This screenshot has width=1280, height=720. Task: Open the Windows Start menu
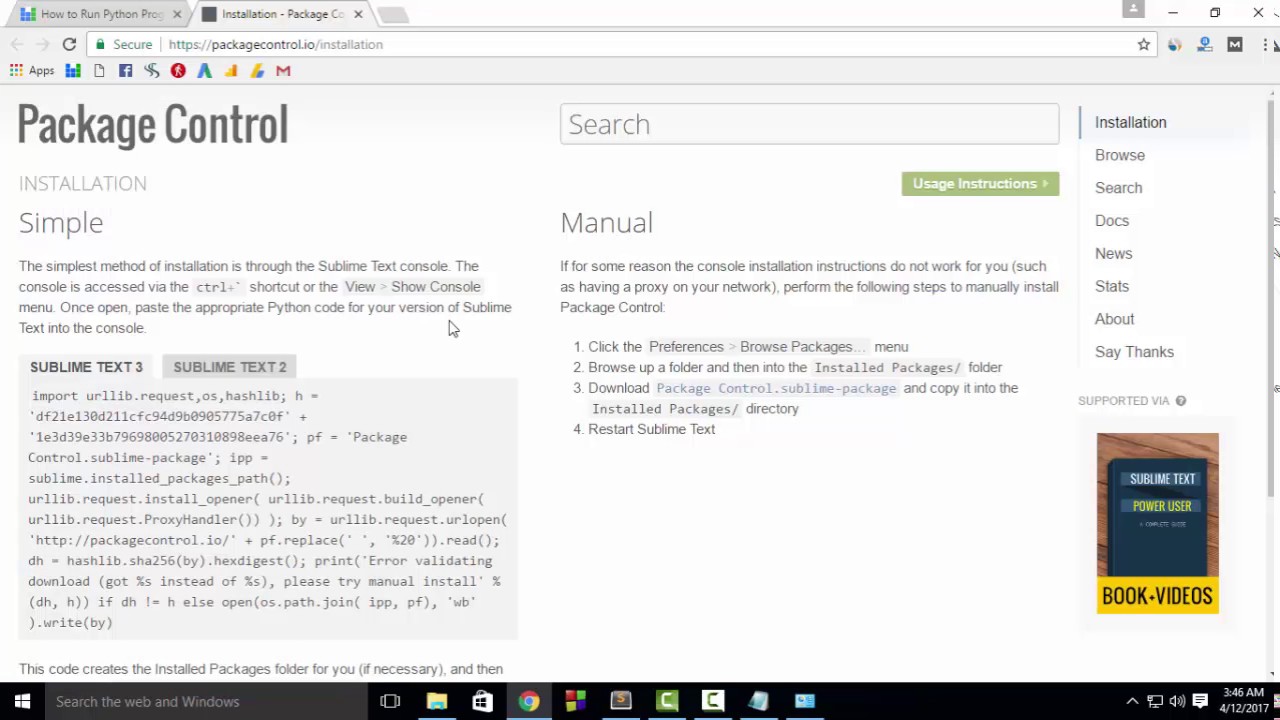pos(22,701)
